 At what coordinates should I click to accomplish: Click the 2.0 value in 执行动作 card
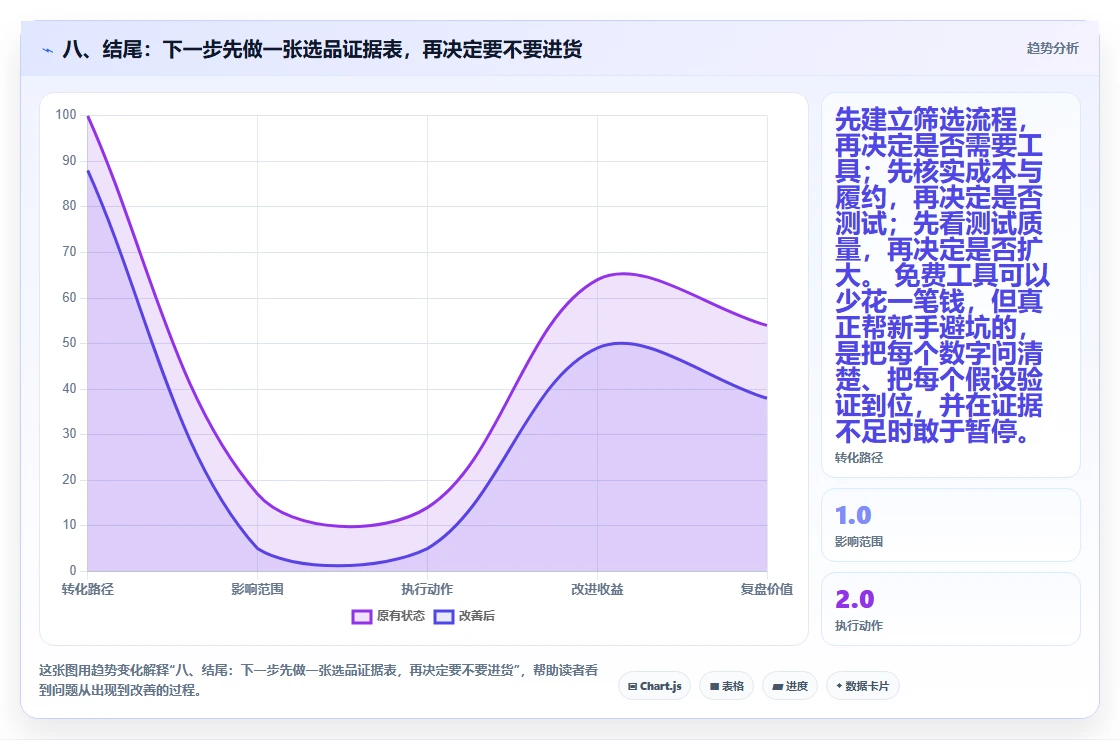[x=854, y=599]
